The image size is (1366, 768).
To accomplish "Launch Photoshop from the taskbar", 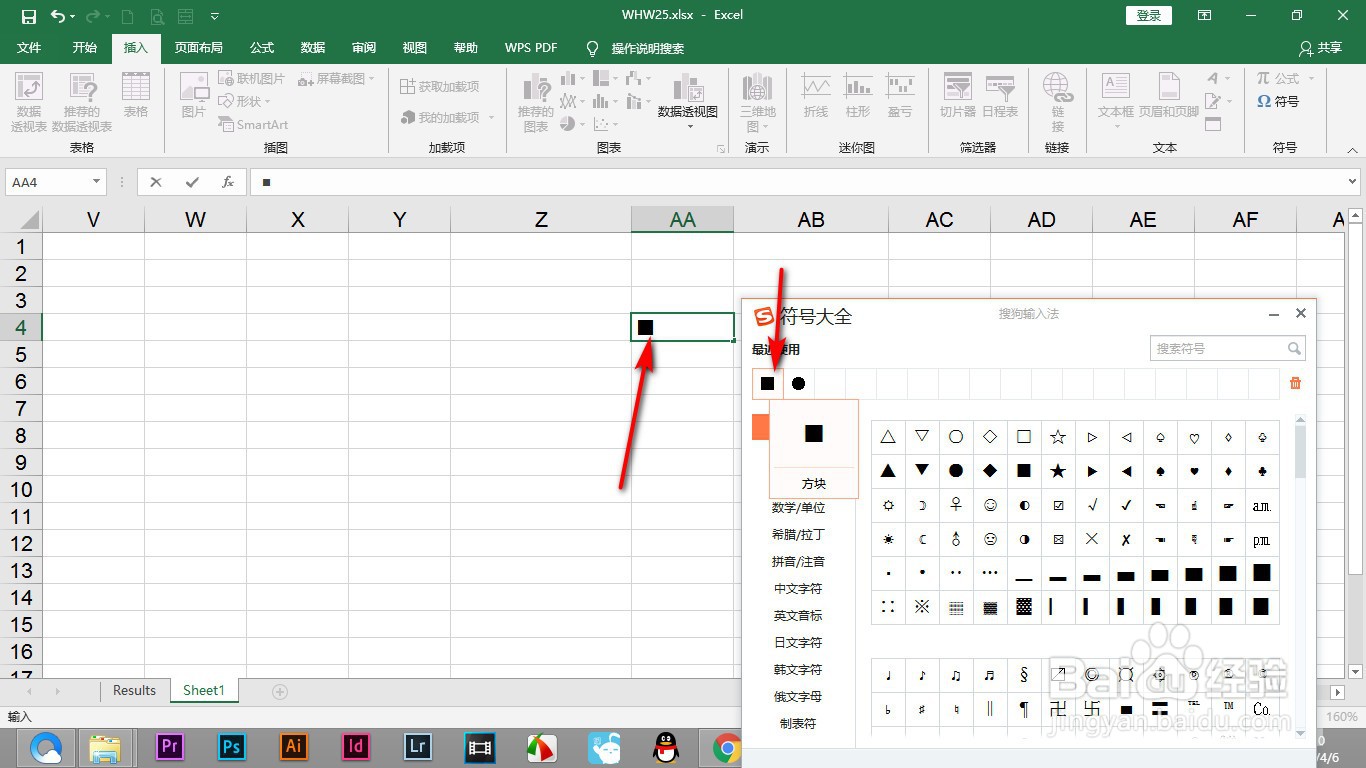I will tap(231, 746).
